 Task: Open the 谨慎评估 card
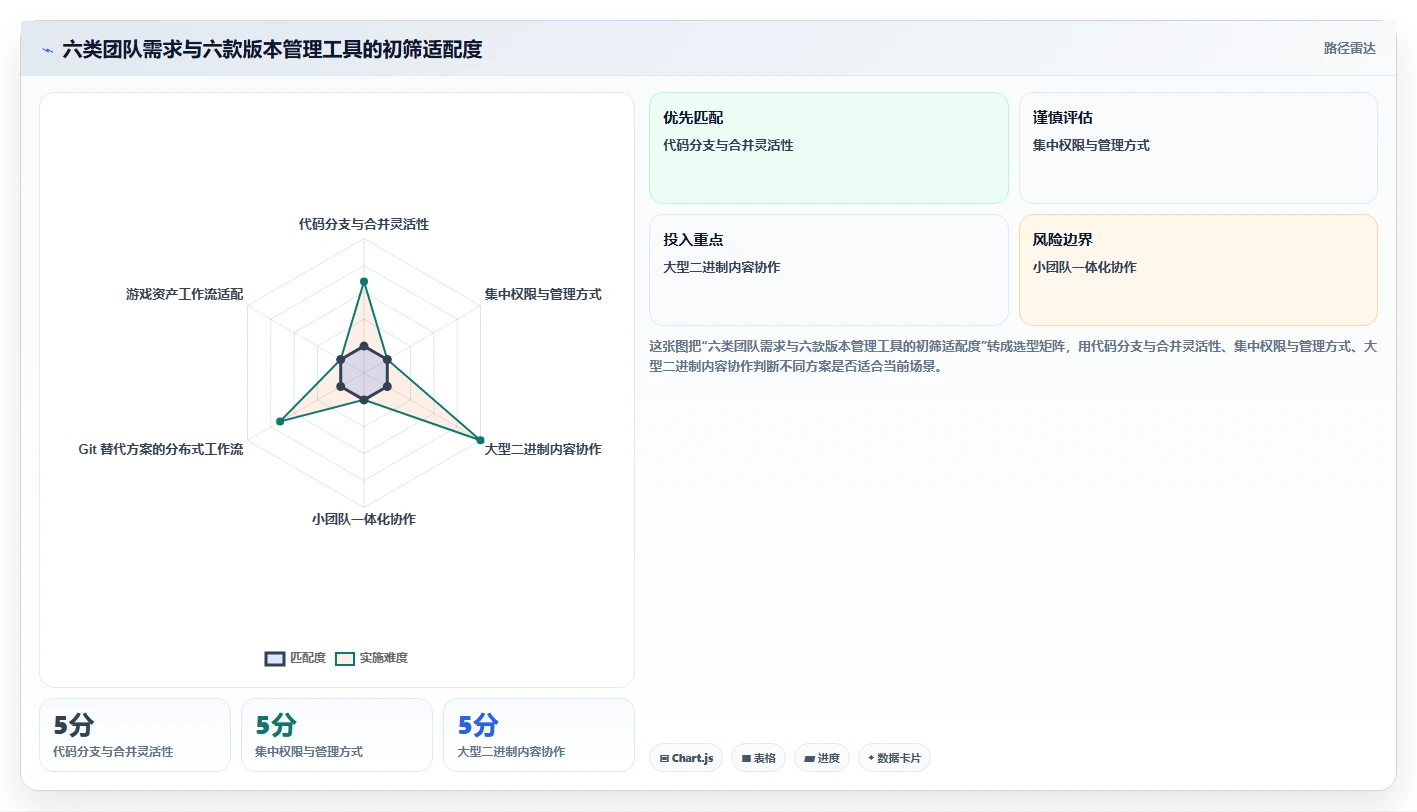[1198, 148]
